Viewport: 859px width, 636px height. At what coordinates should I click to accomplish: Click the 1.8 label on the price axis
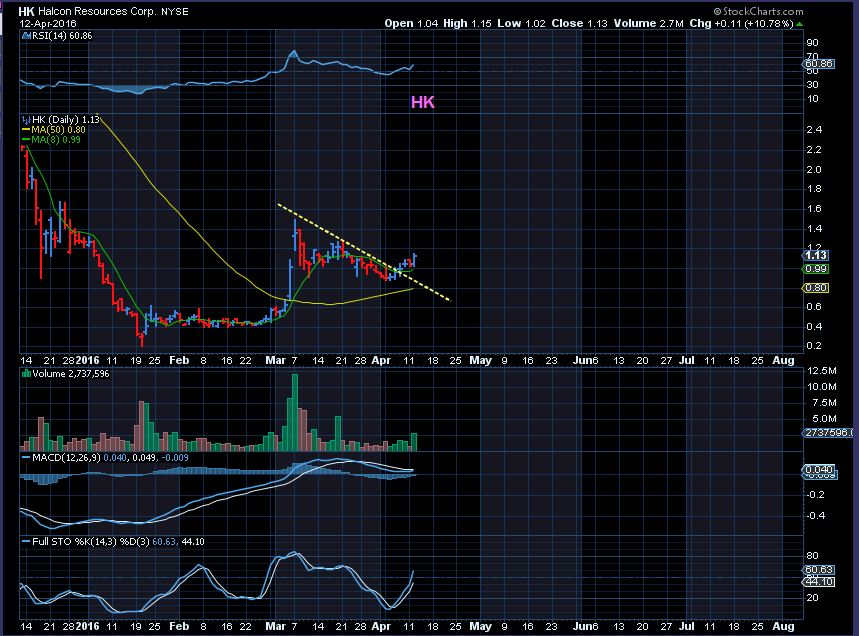[x=814, y=189]
